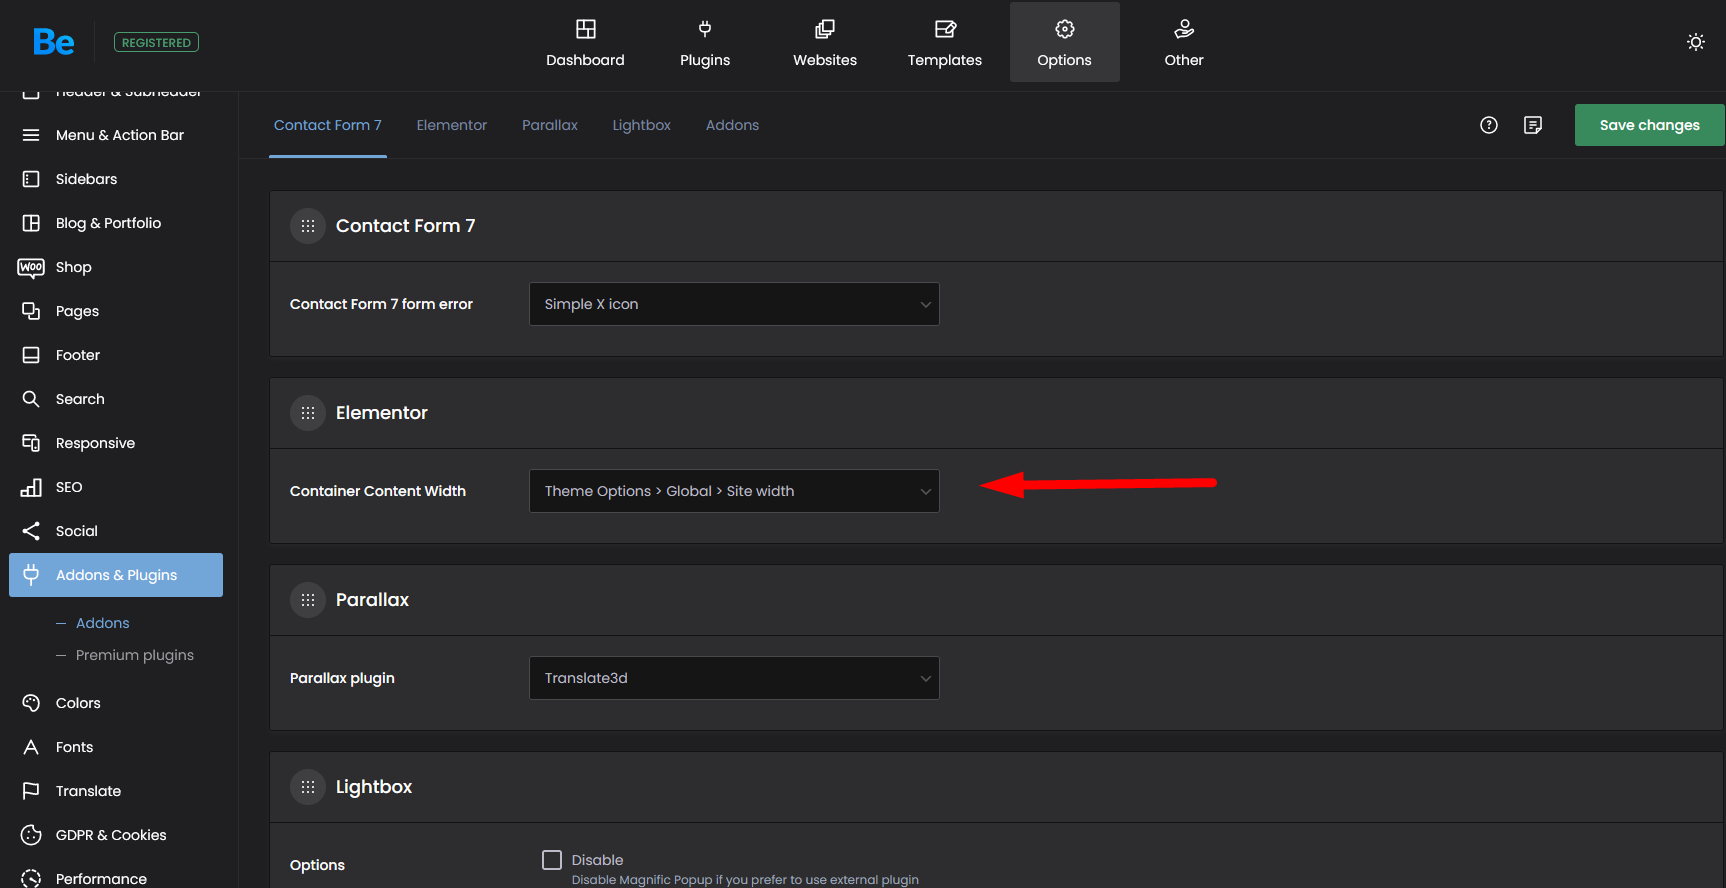Open Dashboard from top navigation
Viewport: 1726px width, 888px height.
586,42
